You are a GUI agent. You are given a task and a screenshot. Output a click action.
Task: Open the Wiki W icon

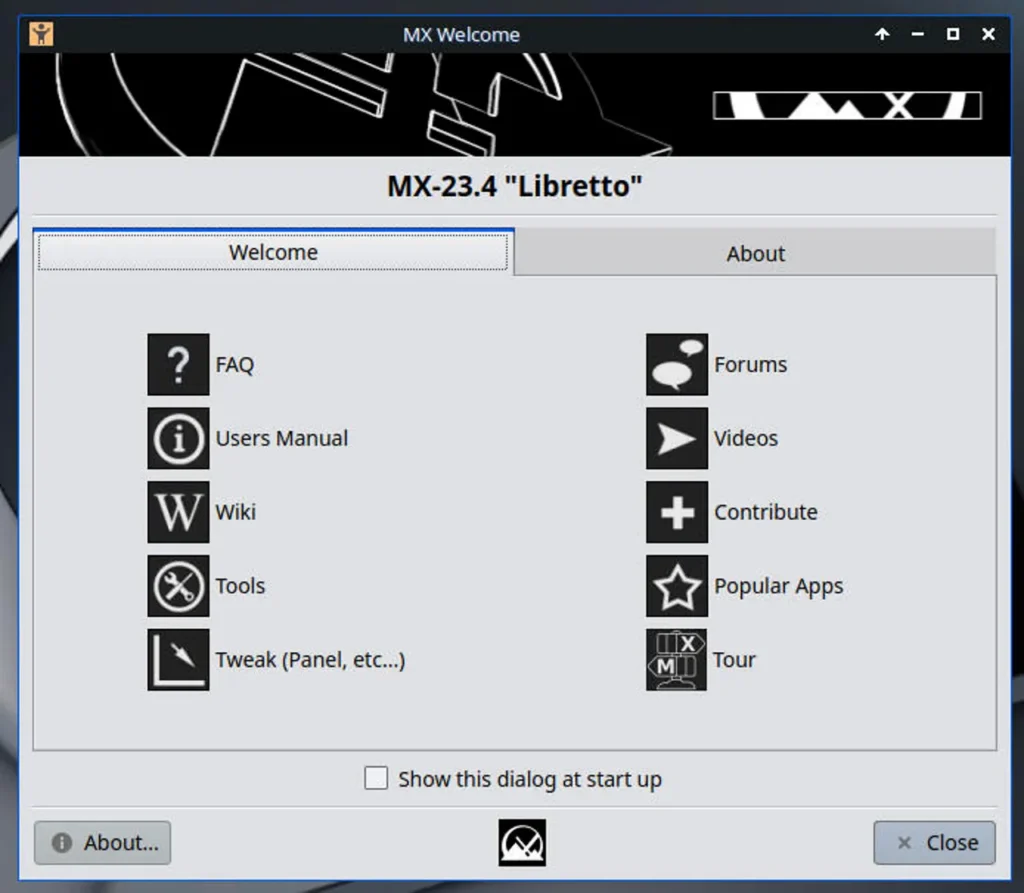[x=178, y=512]
